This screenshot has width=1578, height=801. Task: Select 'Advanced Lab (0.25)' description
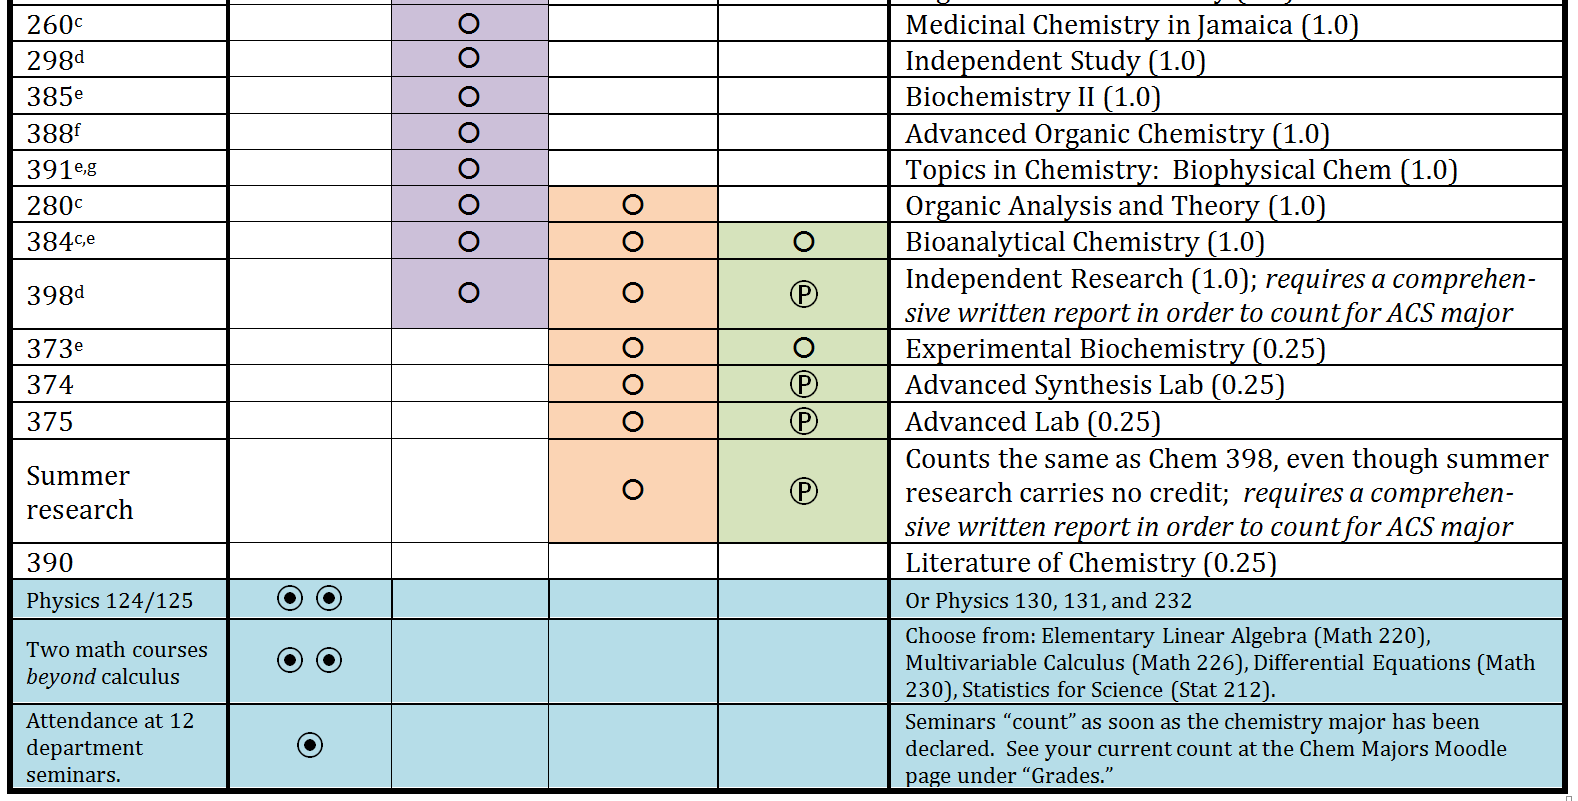(x=1033, y=422)
